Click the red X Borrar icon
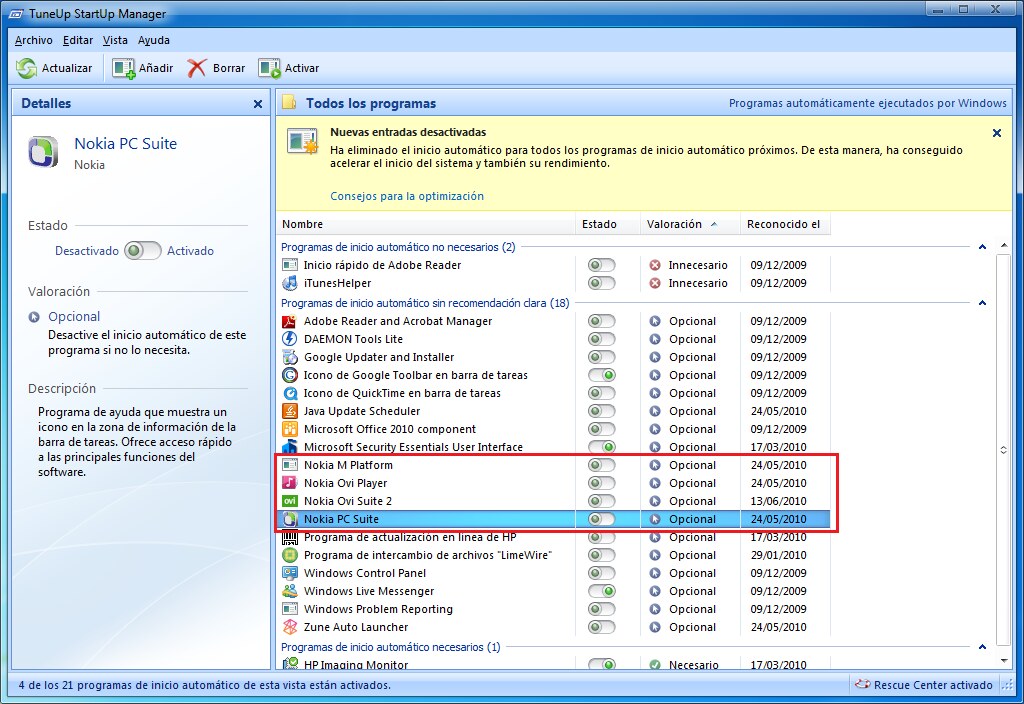This screenshot has width=1024, height=704. (x=197, y=68)
